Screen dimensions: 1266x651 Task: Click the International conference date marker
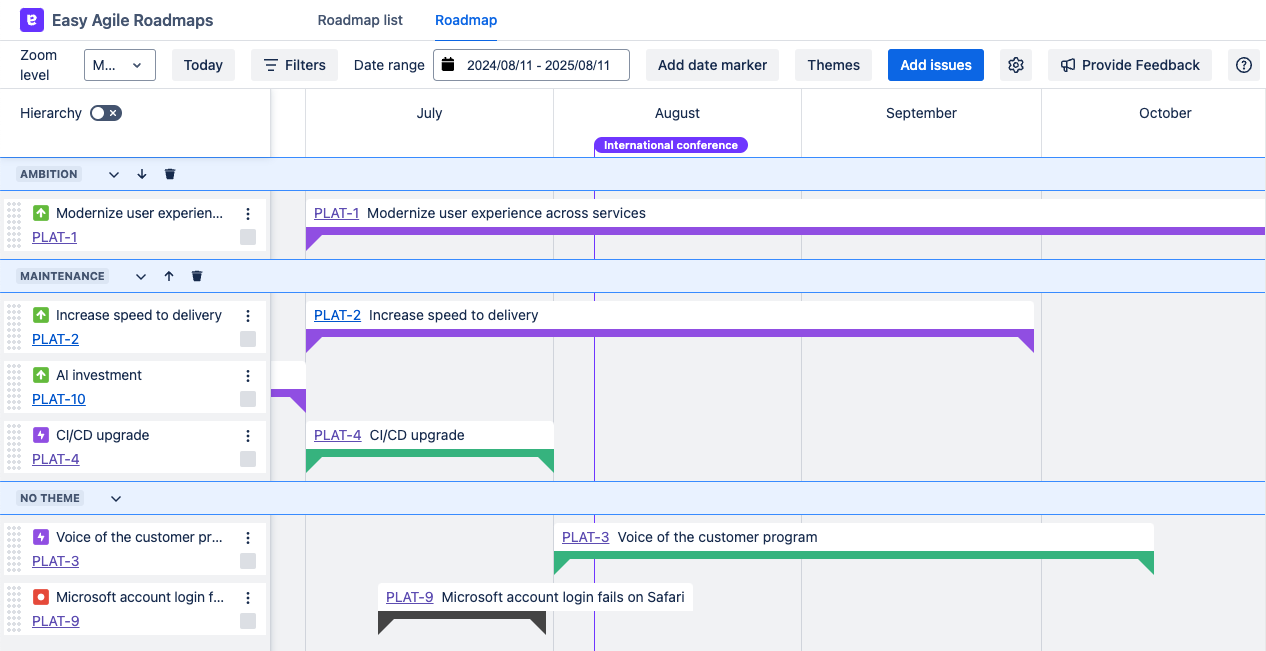coord(671,145)
